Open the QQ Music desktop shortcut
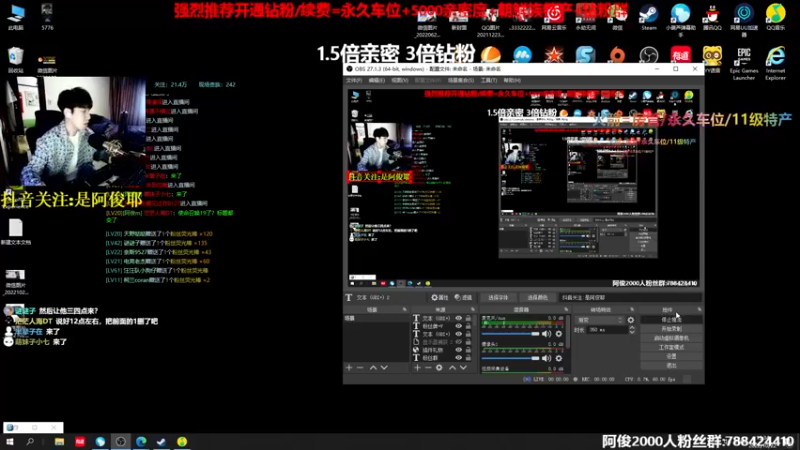This screenshot has height=450, width=800. [776, 16]
